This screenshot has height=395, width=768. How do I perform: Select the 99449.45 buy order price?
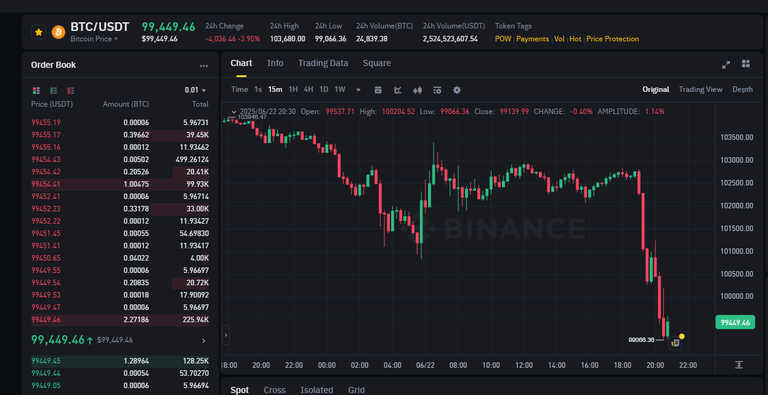[x=46, y=361]
